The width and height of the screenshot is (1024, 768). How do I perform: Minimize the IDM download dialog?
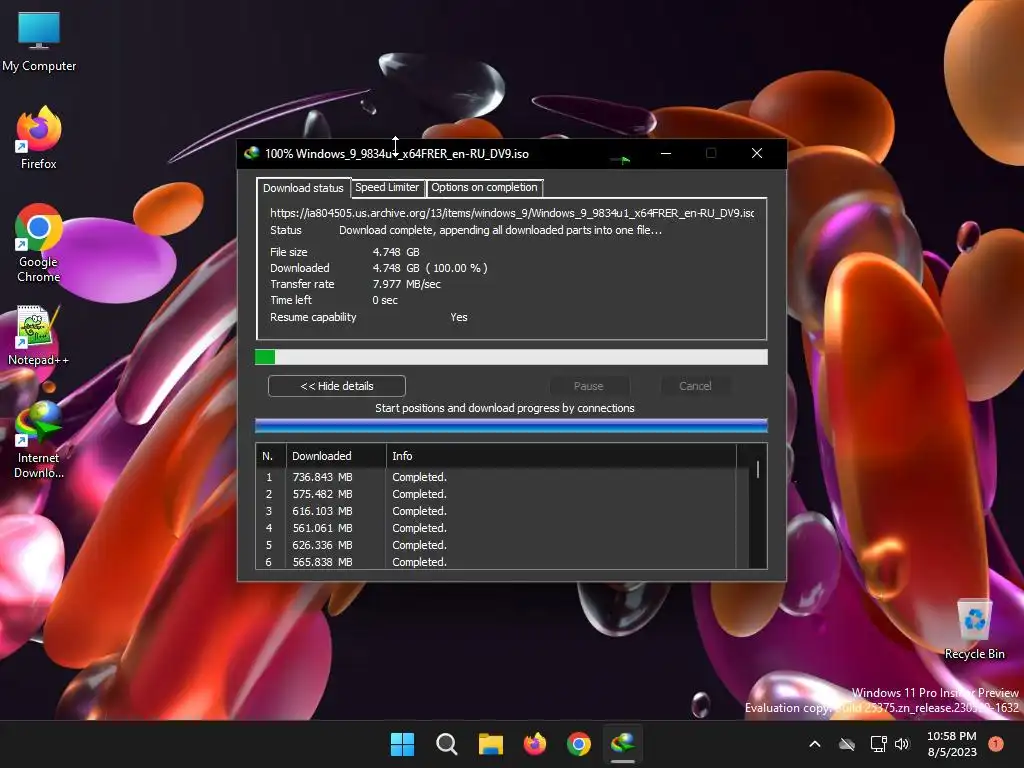(666, 153)
